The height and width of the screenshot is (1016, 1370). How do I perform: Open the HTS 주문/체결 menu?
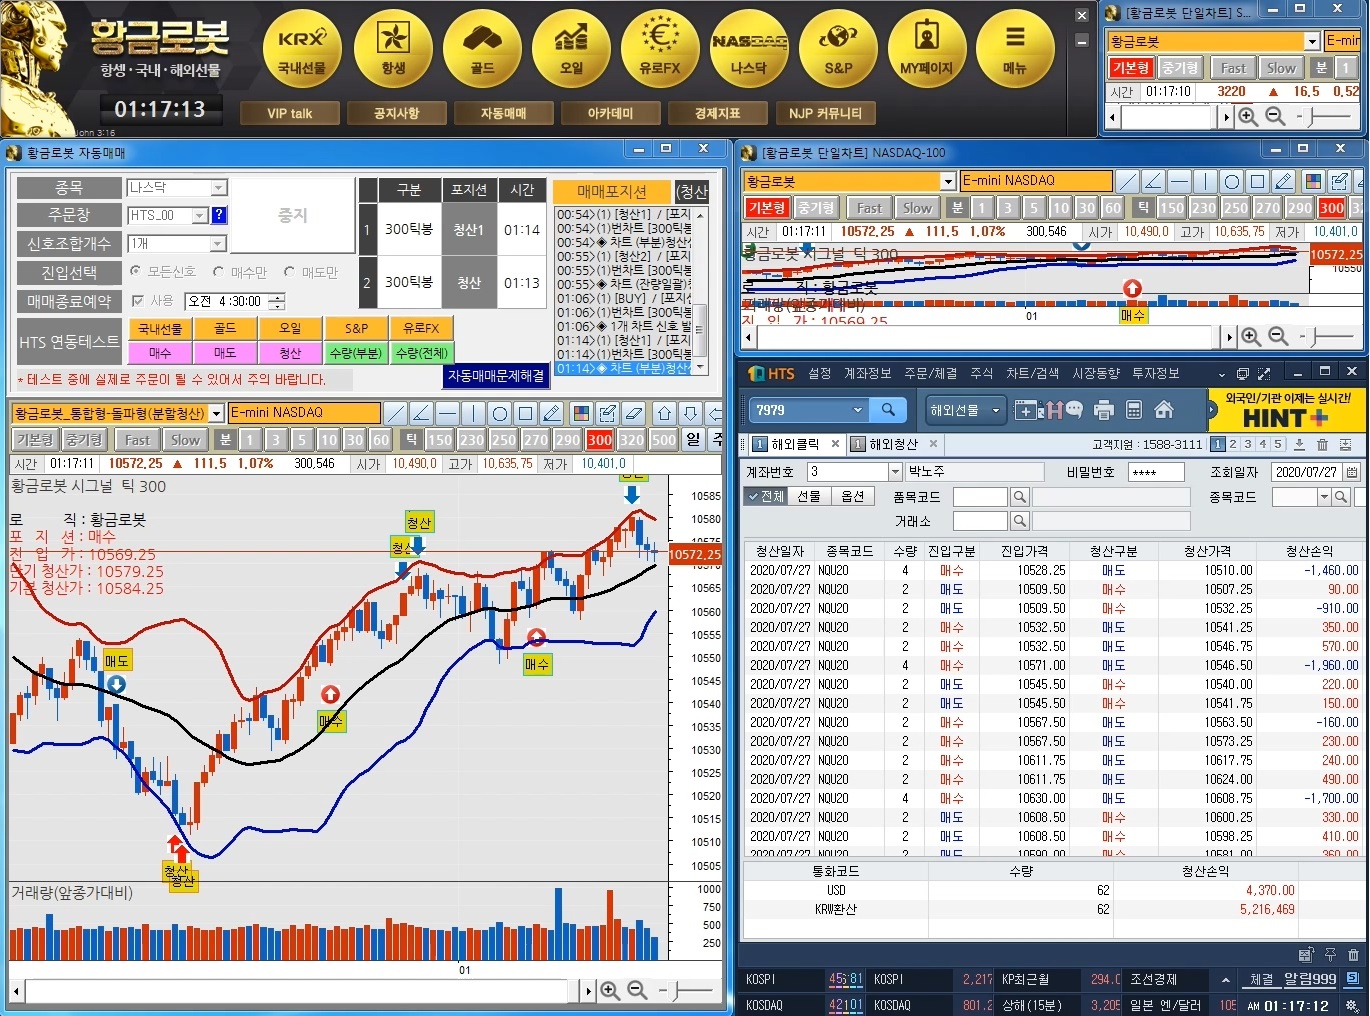pos(931,373)
